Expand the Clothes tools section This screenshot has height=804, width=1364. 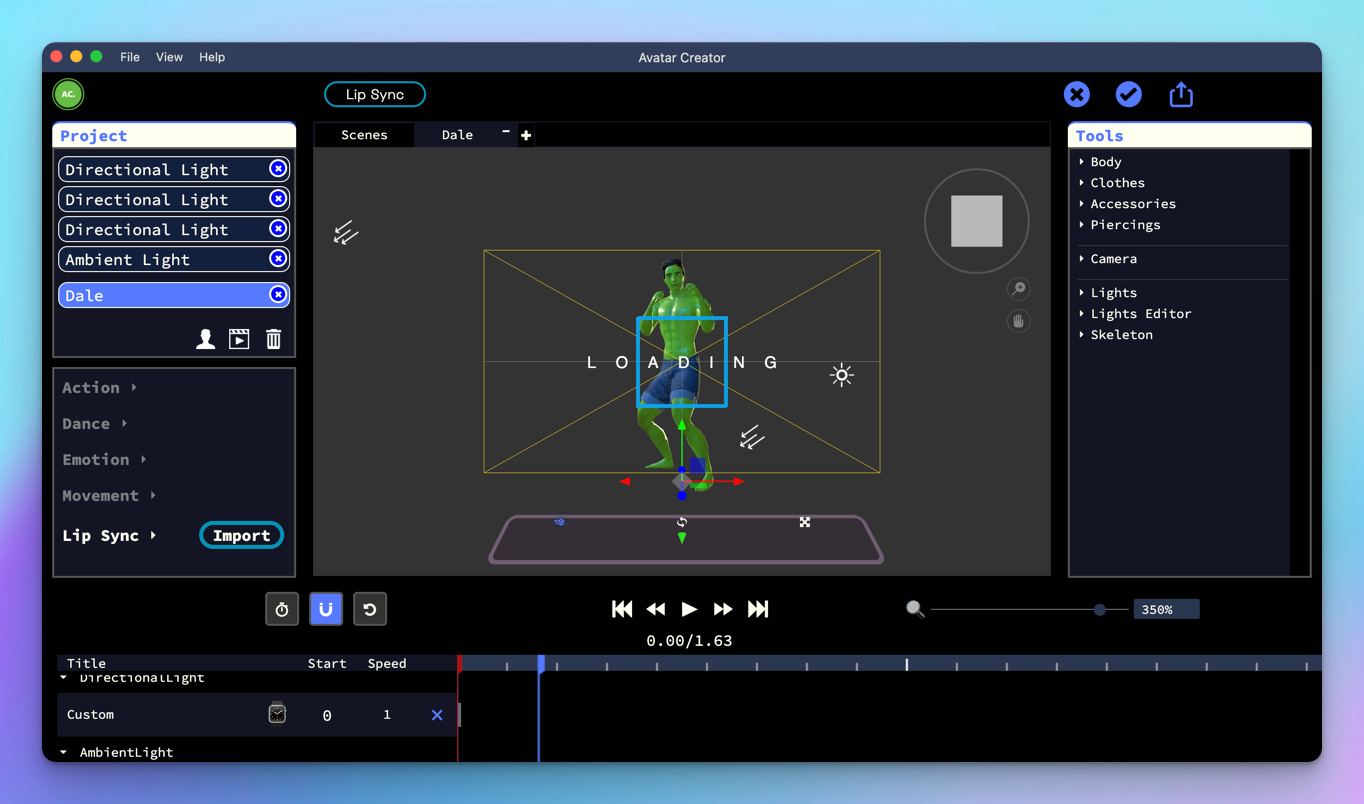[x=1112, y=182]
